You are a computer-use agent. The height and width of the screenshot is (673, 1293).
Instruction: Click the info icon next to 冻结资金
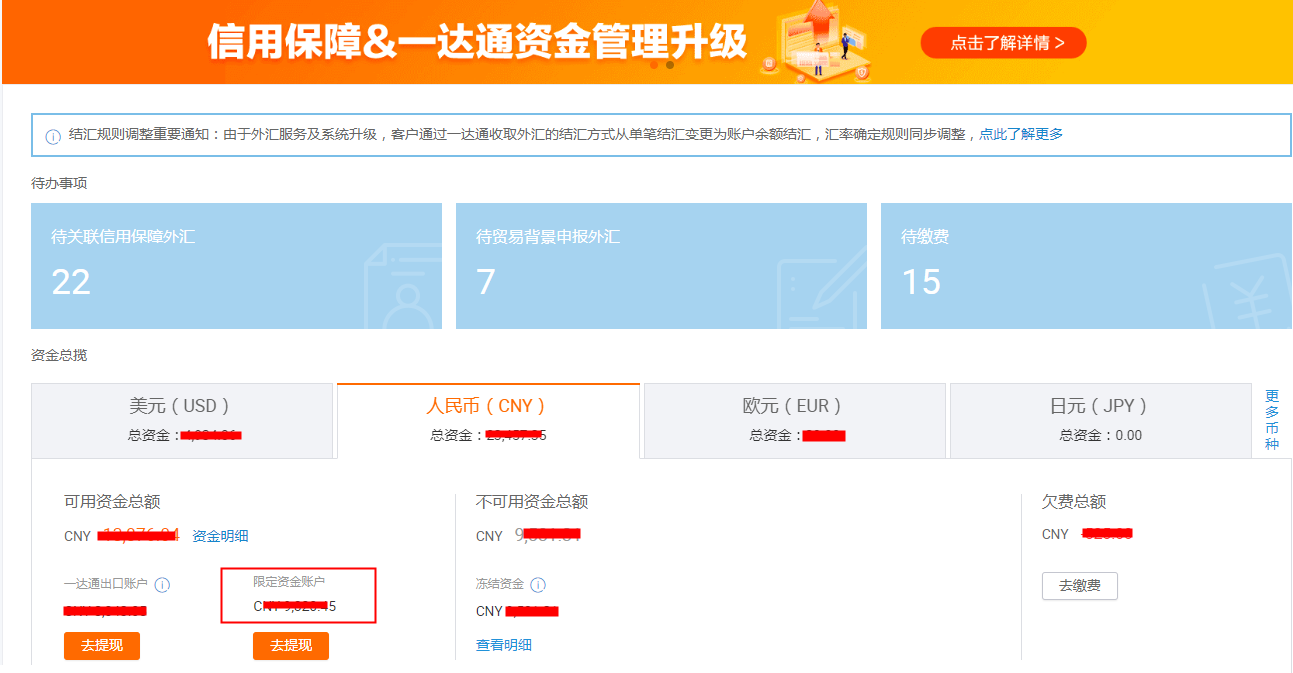click(x=538, y=585)
